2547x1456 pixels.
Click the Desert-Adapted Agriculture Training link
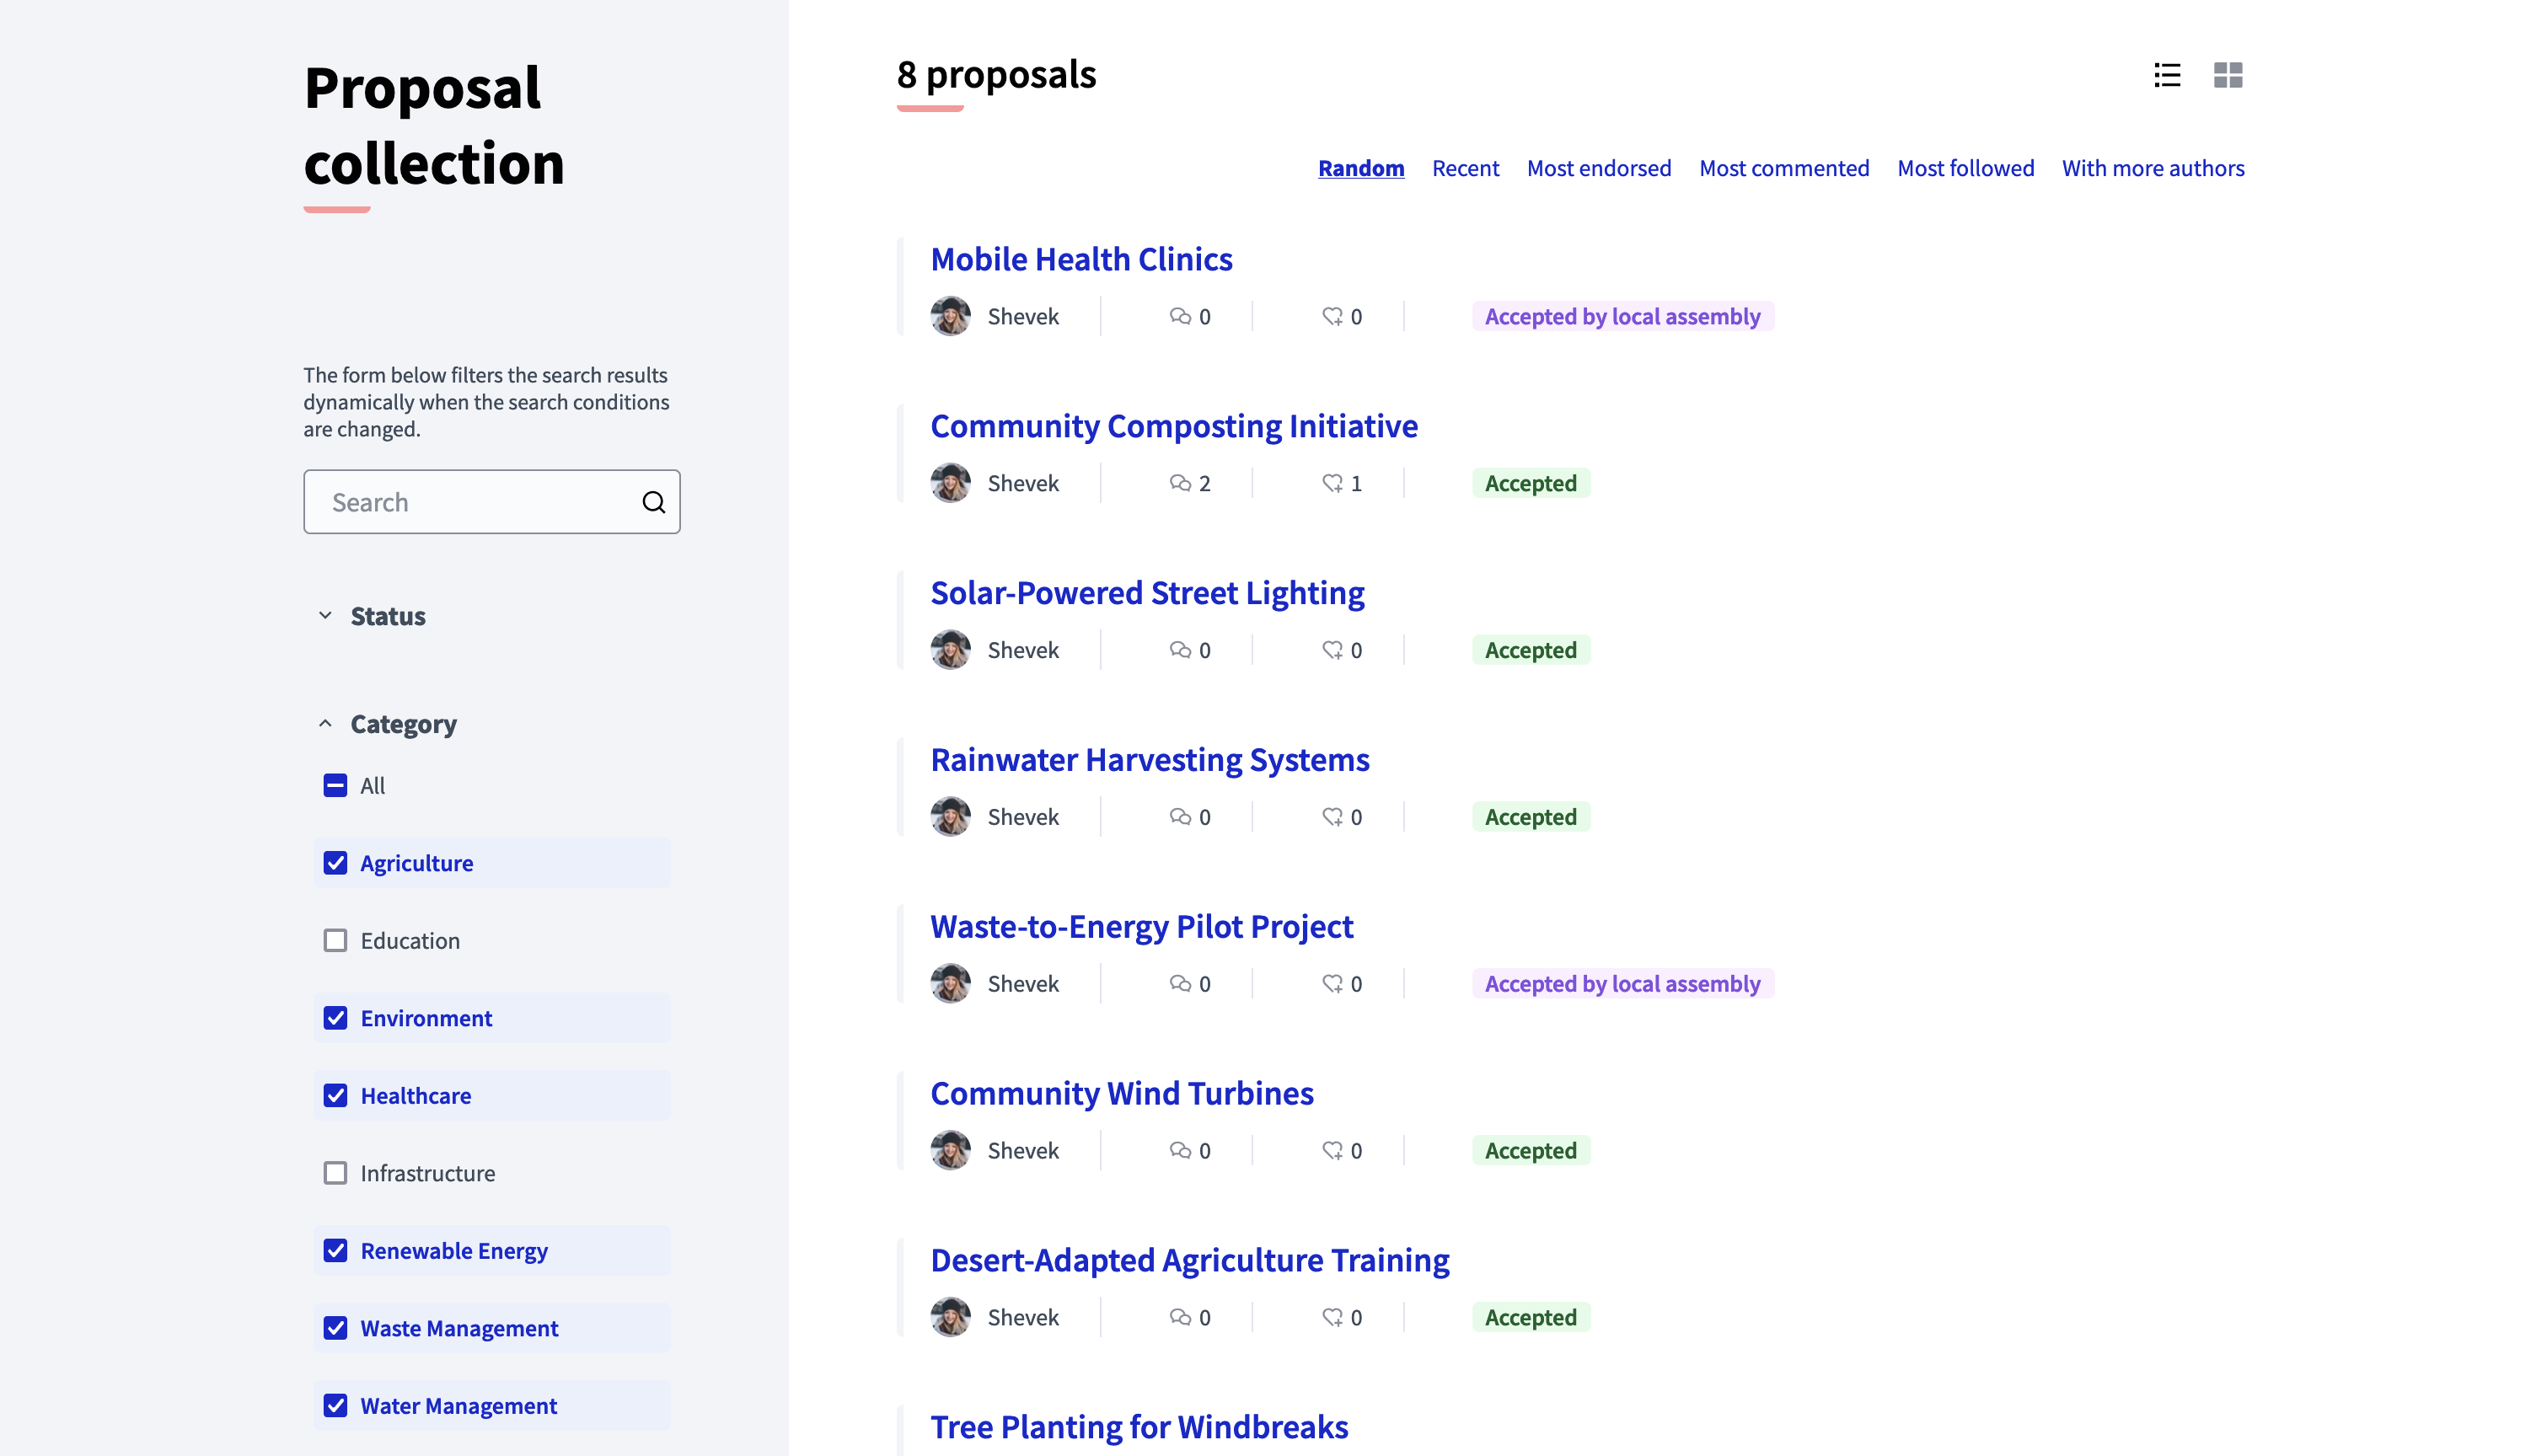(x=1188, y=1259)
